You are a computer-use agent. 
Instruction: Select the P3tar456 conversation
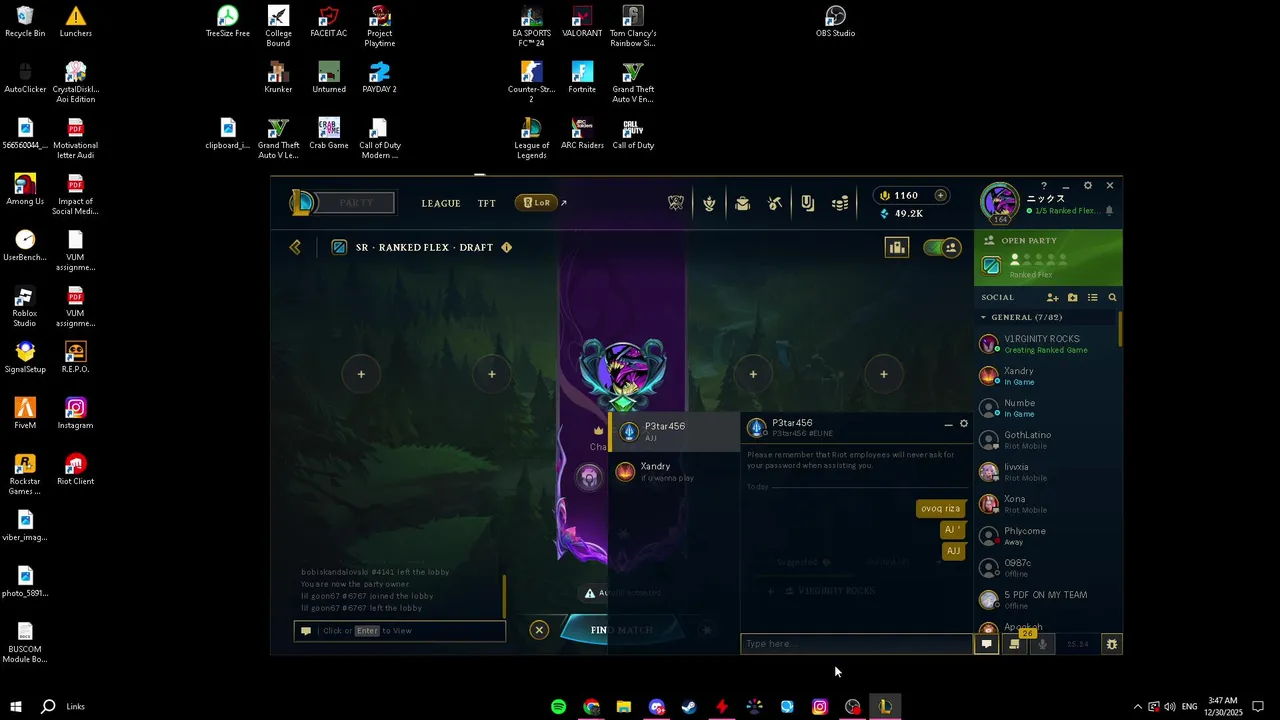coord(674,431)
